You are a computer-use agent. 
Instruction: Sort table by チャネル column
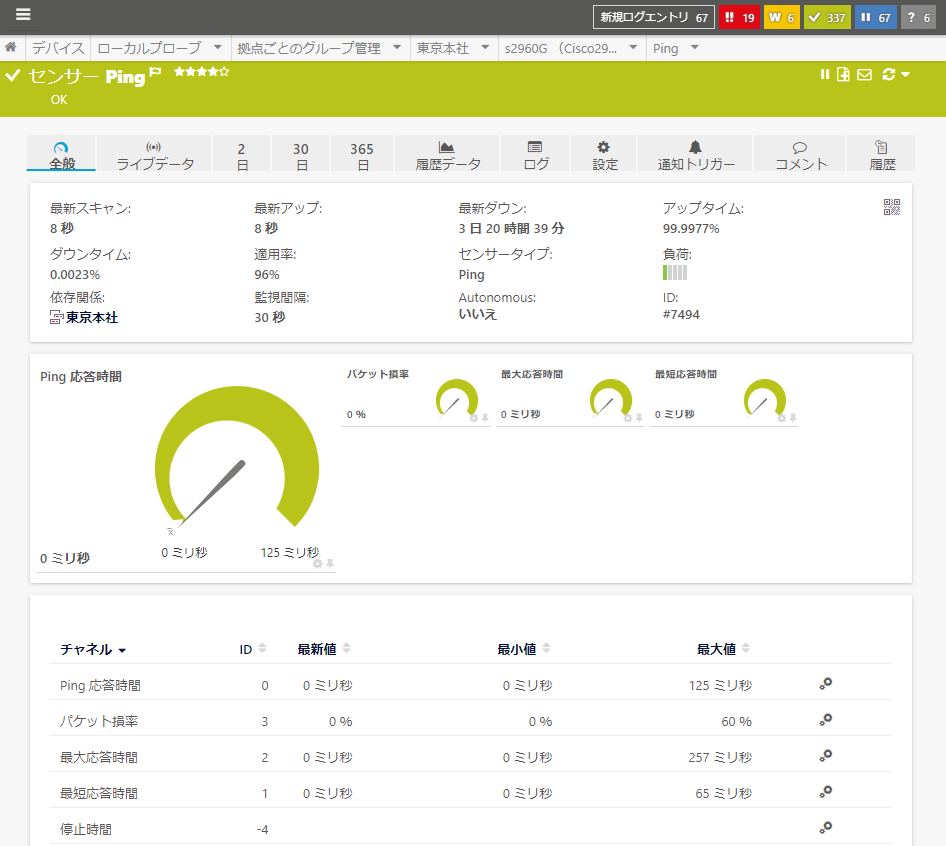click(x=92, y=649)
